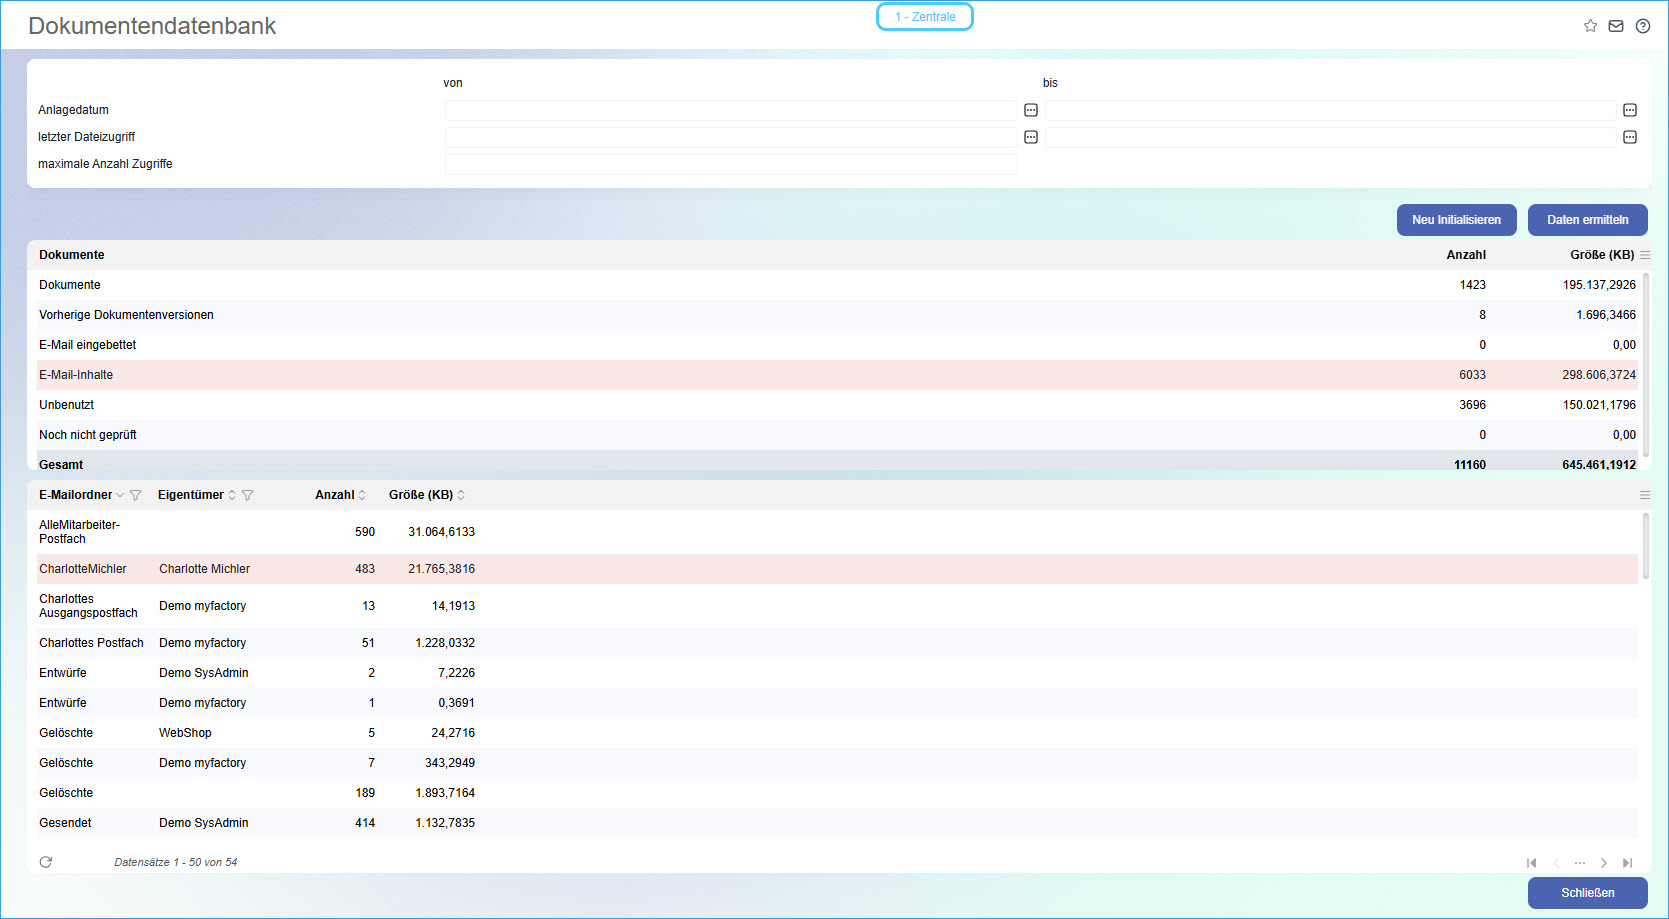Click the filter icon next to Eigentümer
Screen dimensions: 1669x919
pos(248,495)
